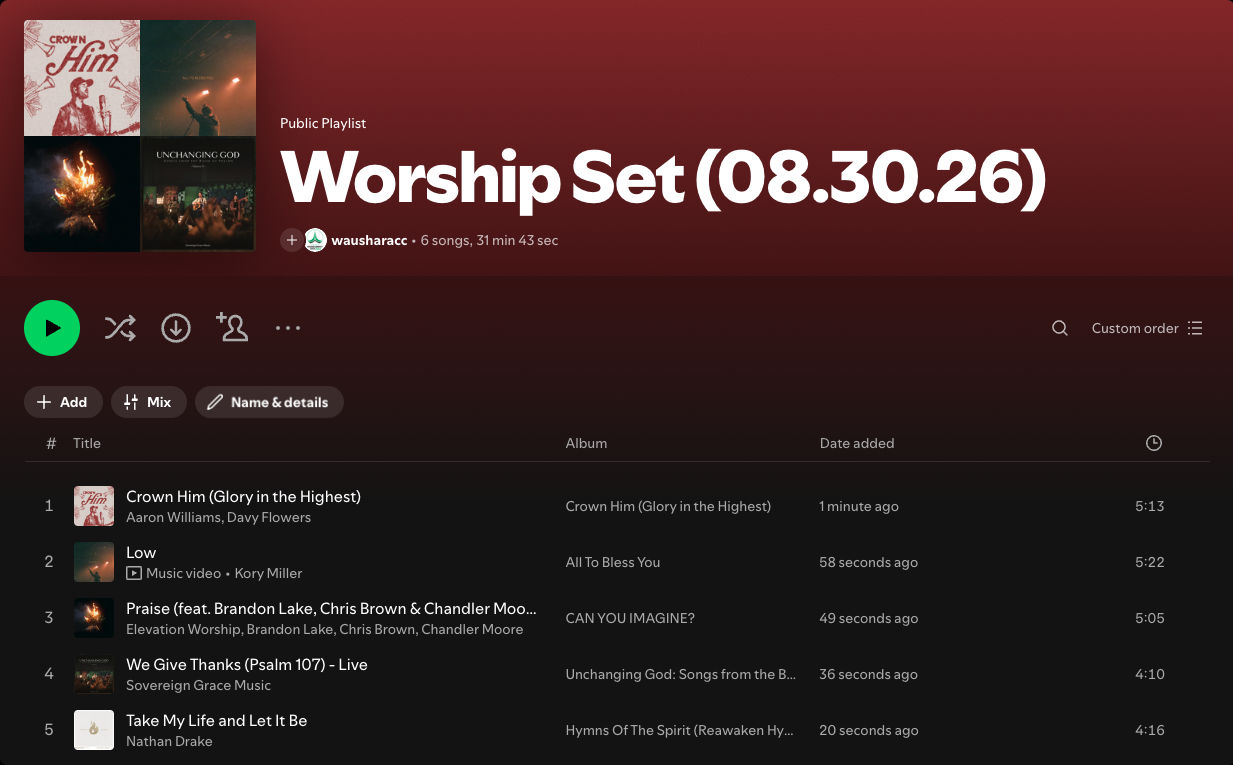Sort by the clock duration column icon
This screenshot has width=1233, height=765.
[x=1154, y=443]
